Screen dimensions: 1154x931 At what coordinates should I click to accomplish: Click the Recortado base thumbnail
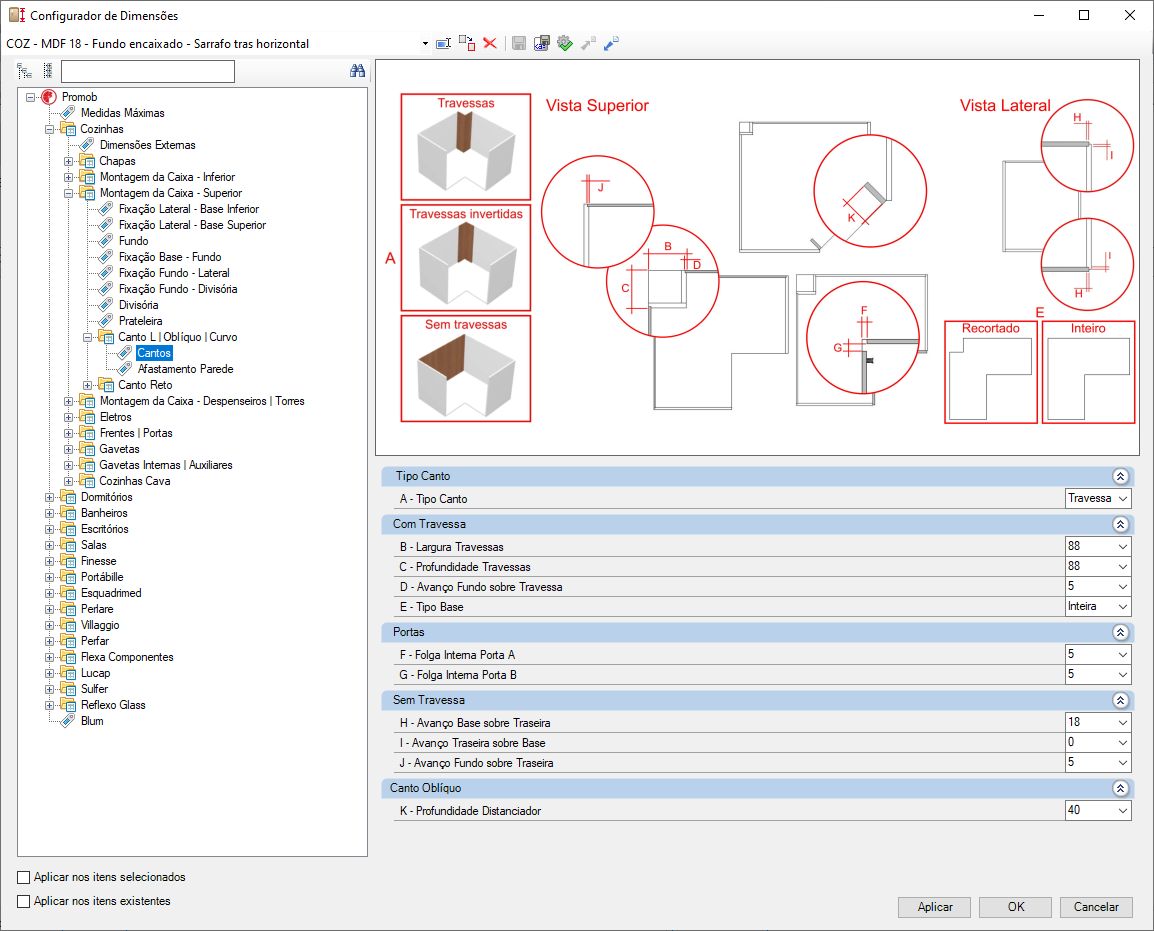[991, 372]
